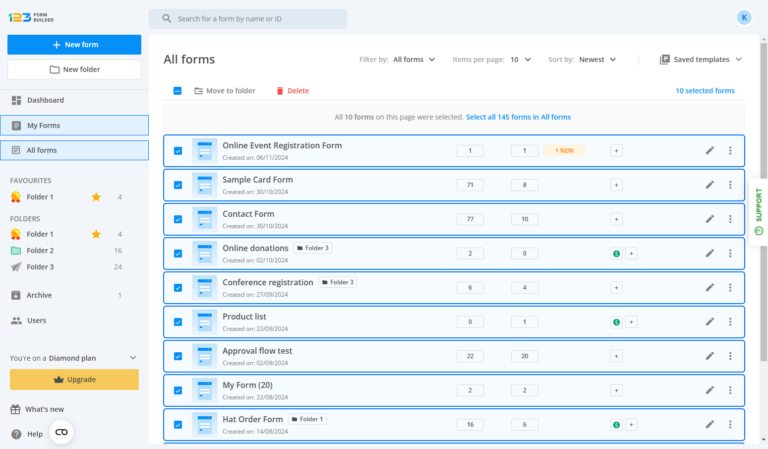Click the Upgrade button

click(x=74, y=379)
